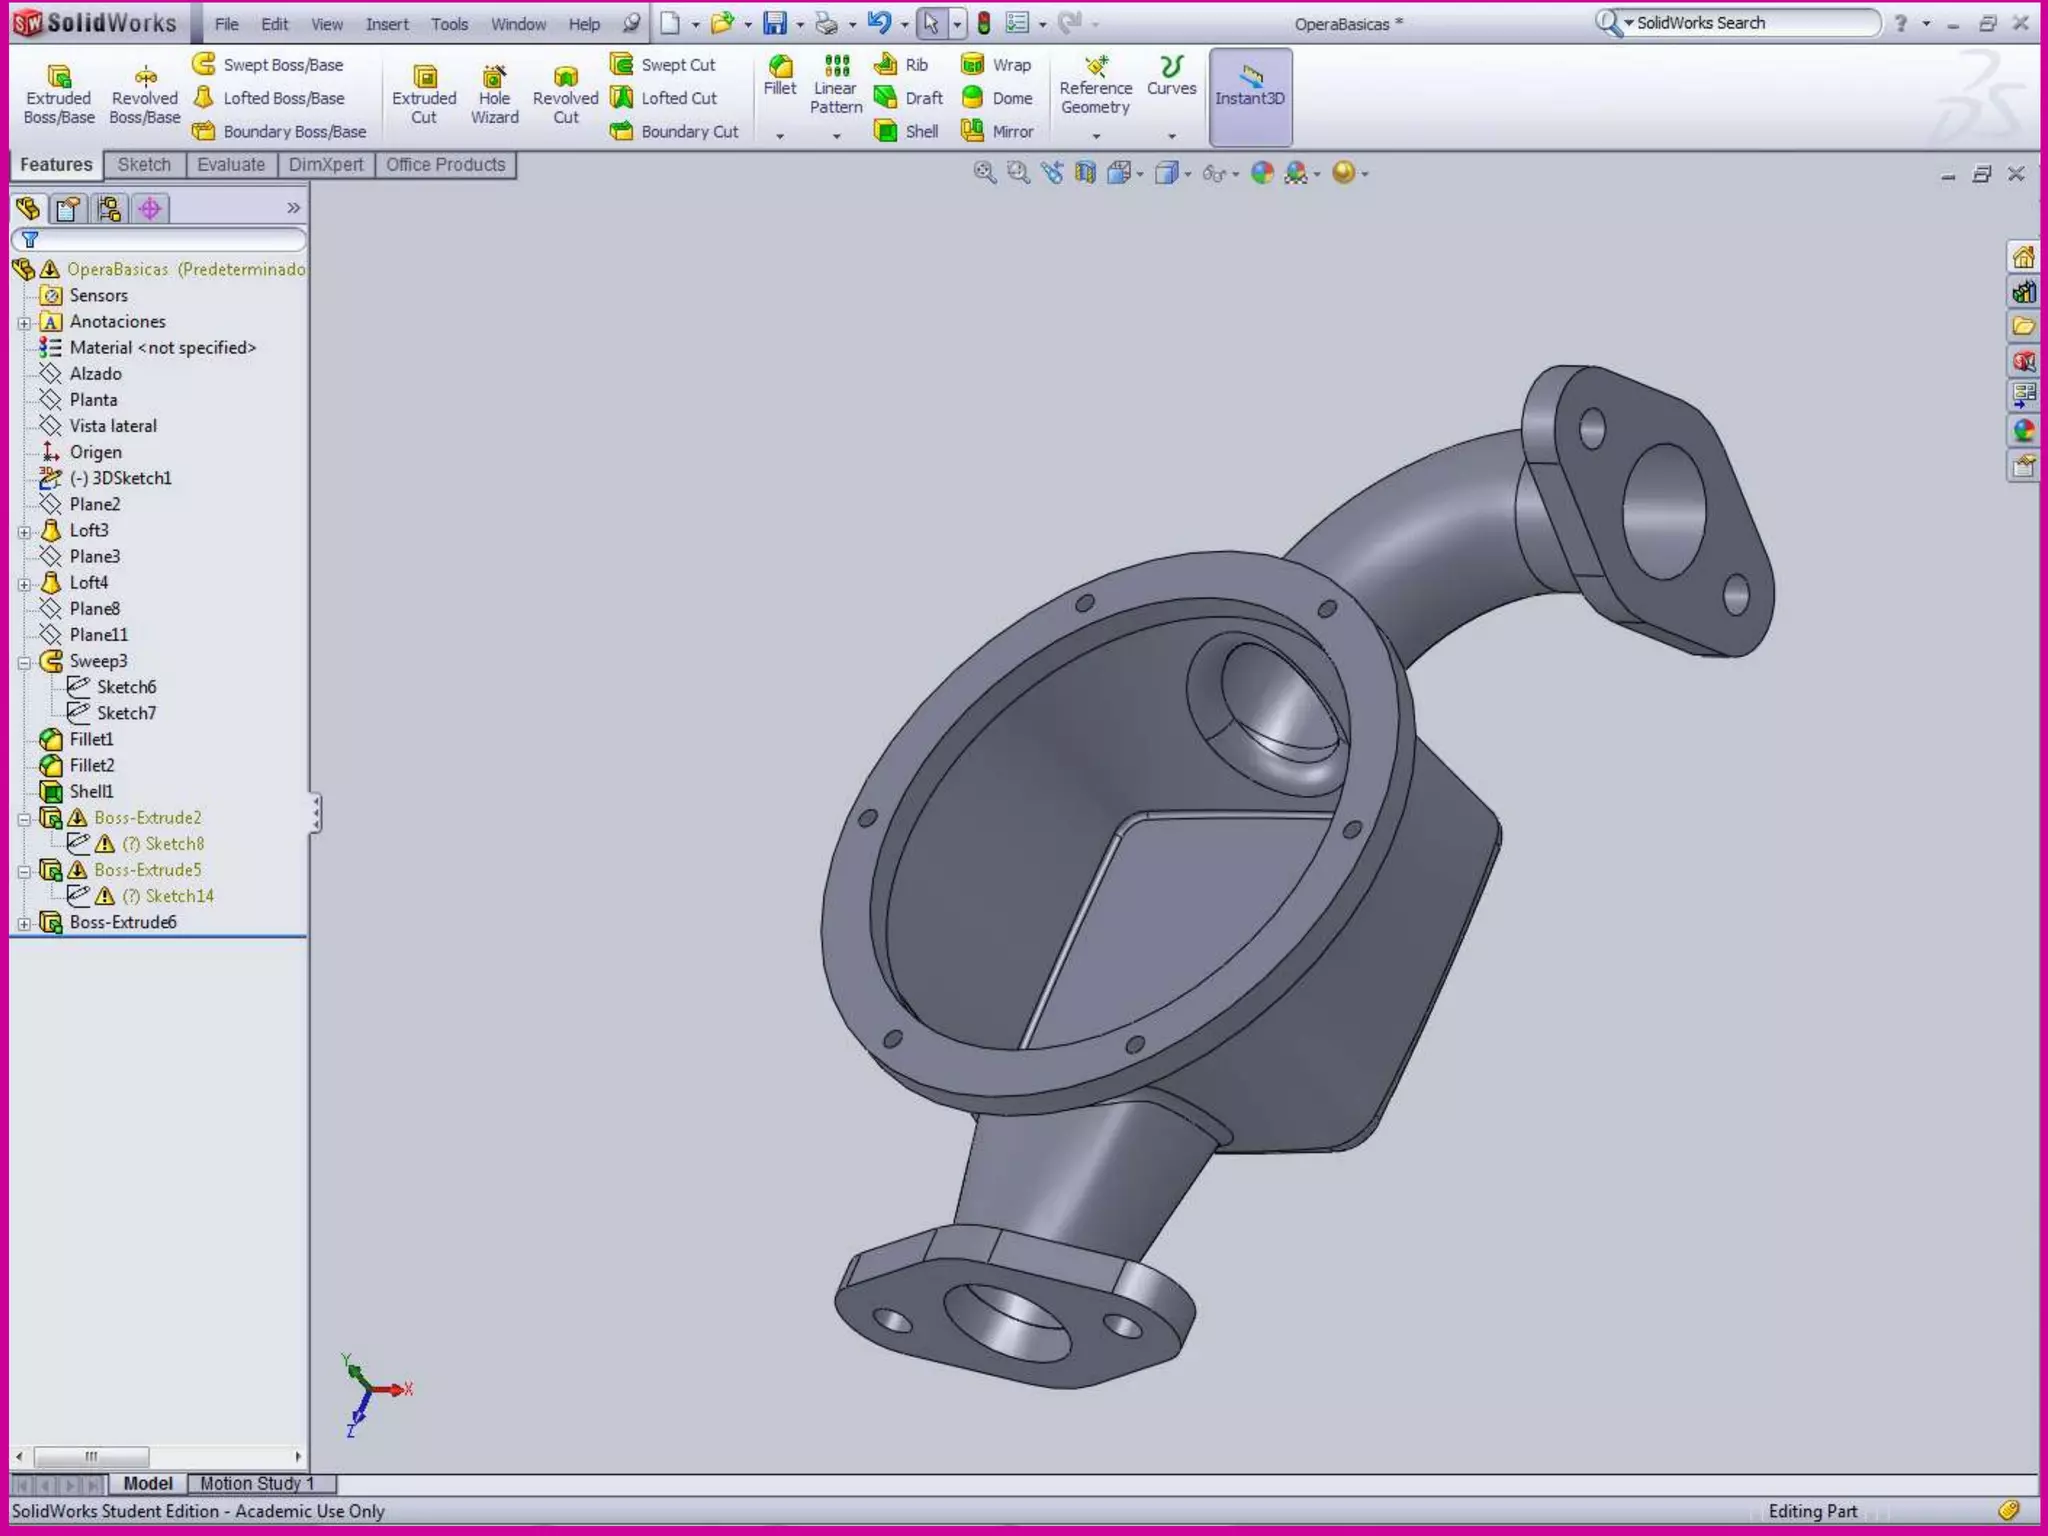The height and width of the screenshot is (1536, 2048).
Task: Click the Zoom to Fit icon
Action: click(x=984, y=173)
